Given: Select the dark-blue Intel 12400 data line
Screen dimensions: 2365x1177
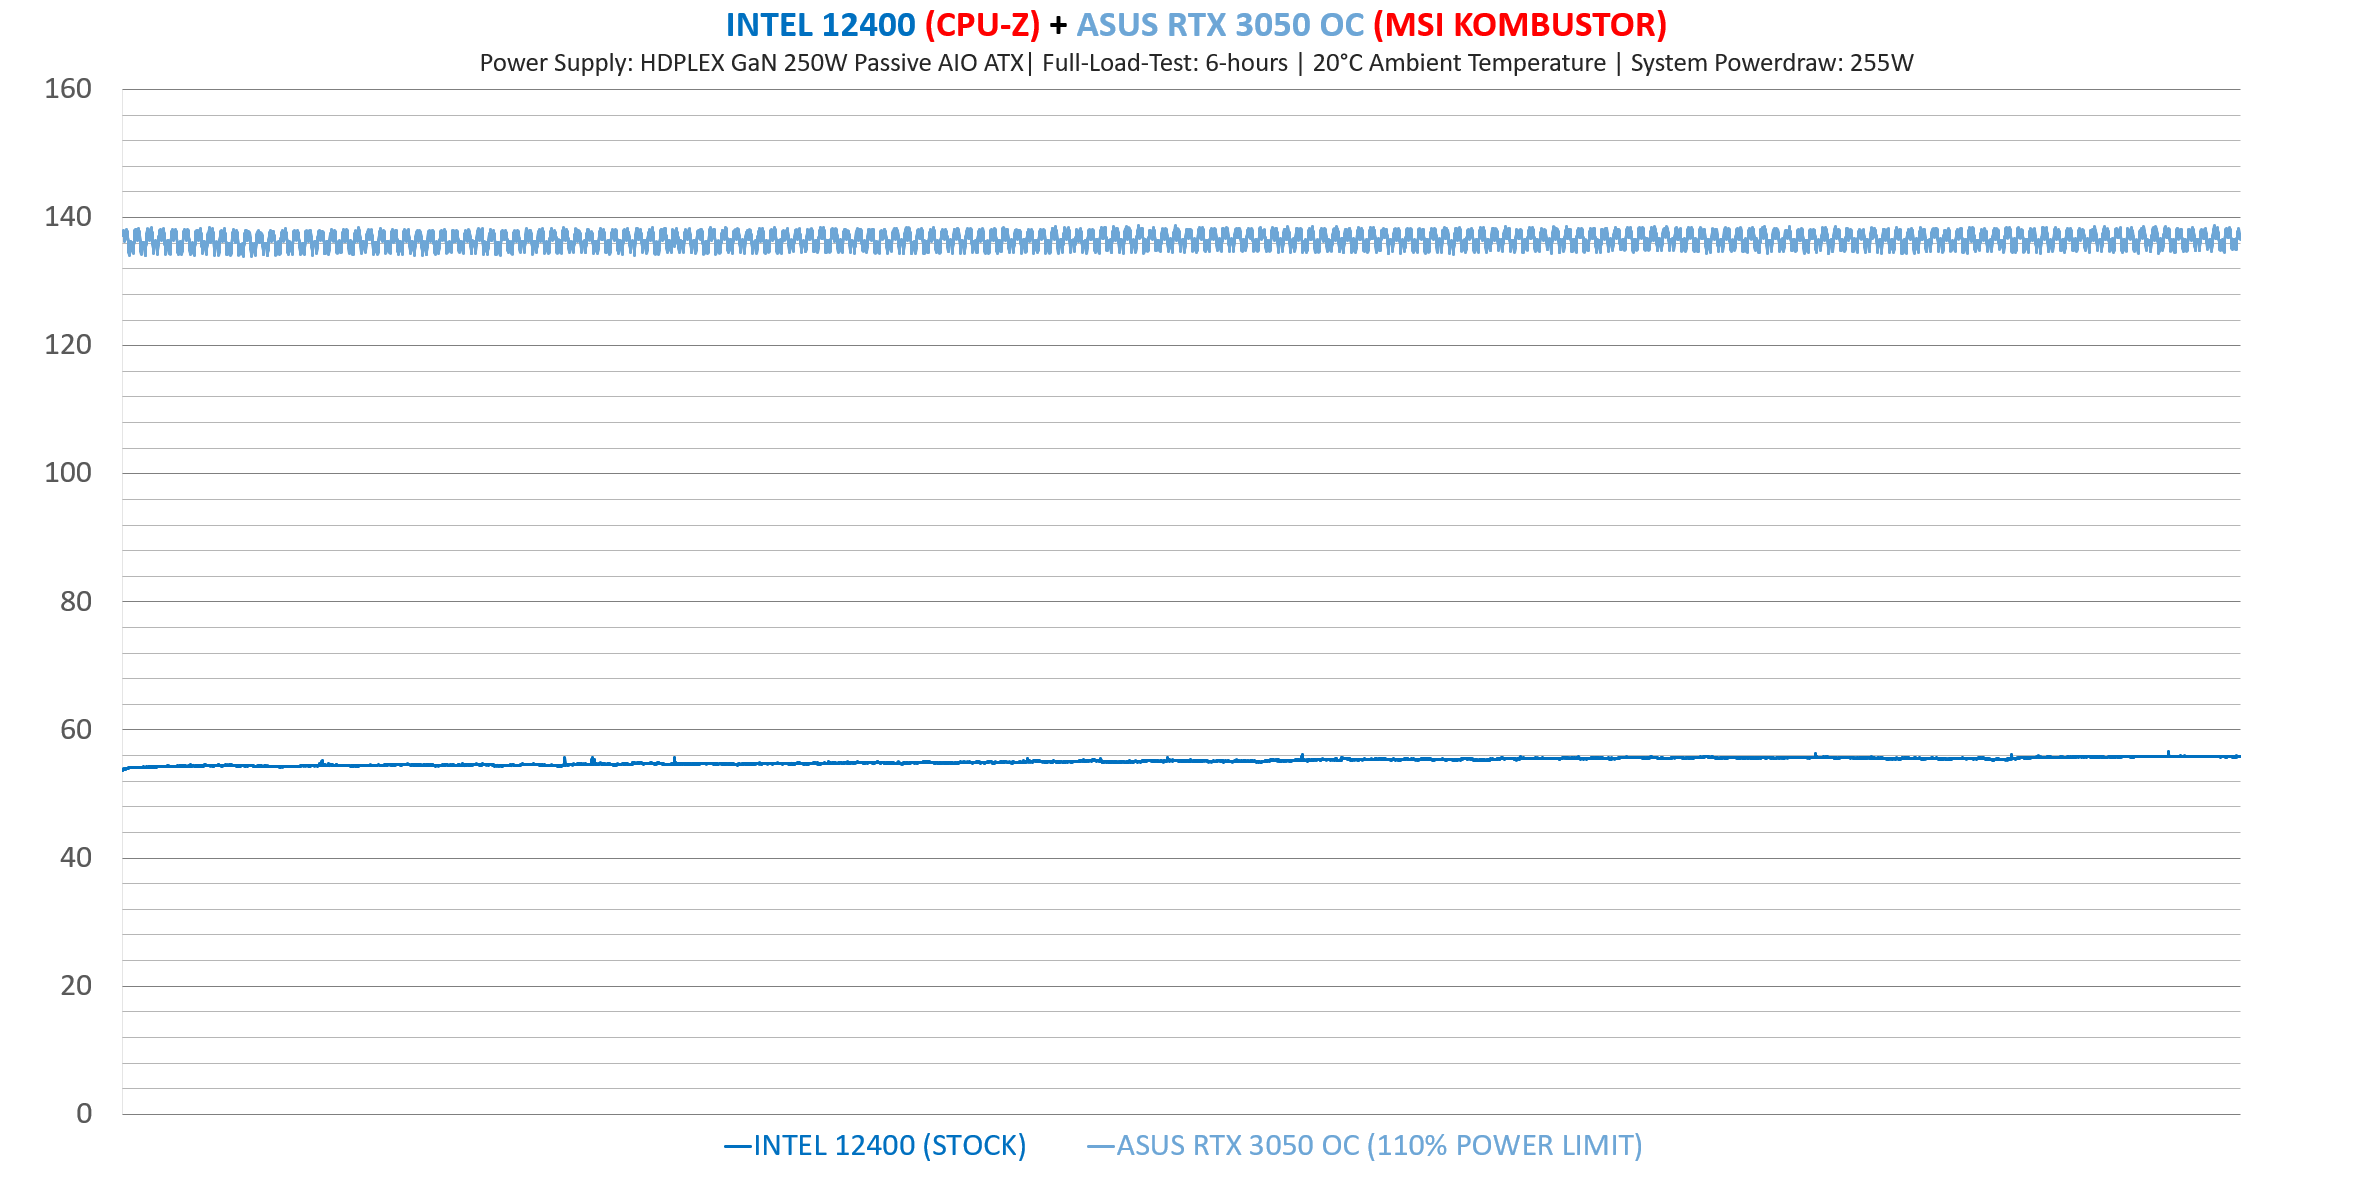Looking at the screenshot, I should point(1181,761).
